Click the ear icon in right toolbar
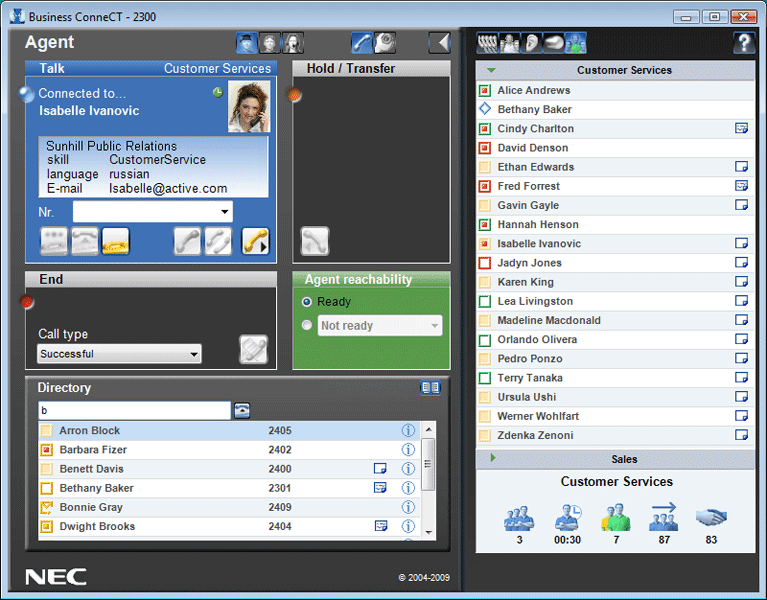 [531, 43]
